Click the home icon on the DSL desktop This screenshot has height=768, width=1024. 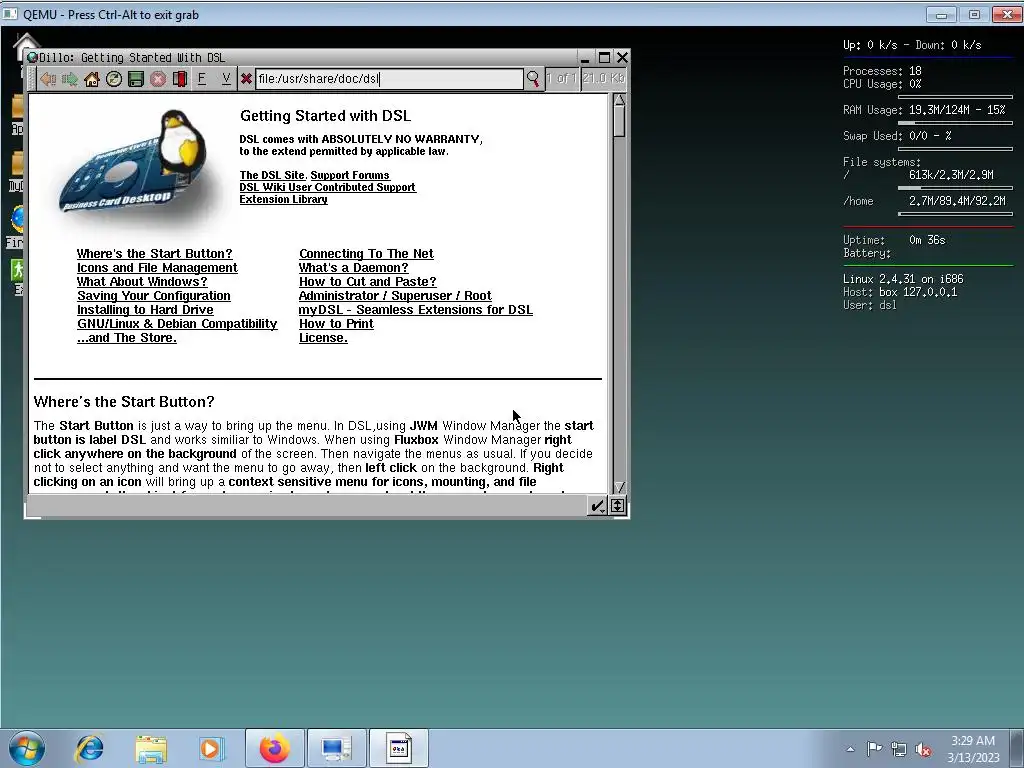pyautogui.click(x=26, y=42)
